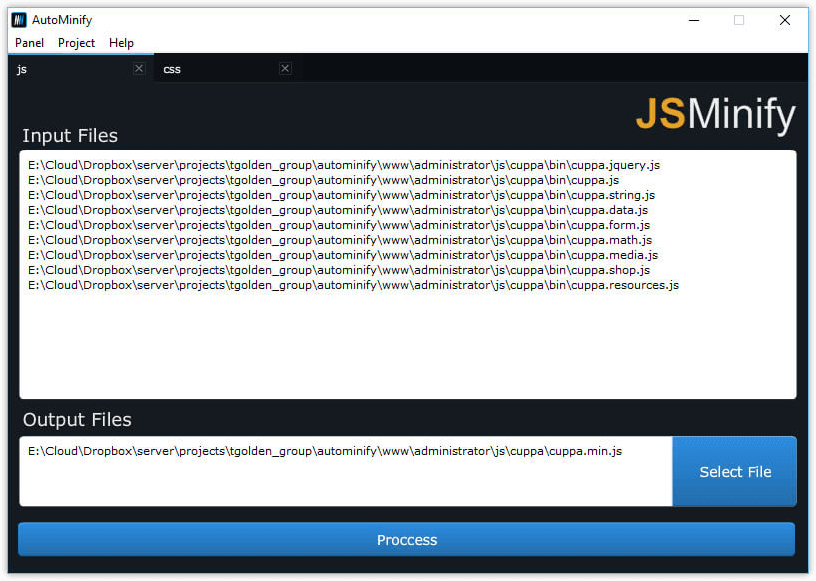The width and height of the screenshot is (816, 581).
Task: Close the css tab
Action: click(x=285, y=68)
